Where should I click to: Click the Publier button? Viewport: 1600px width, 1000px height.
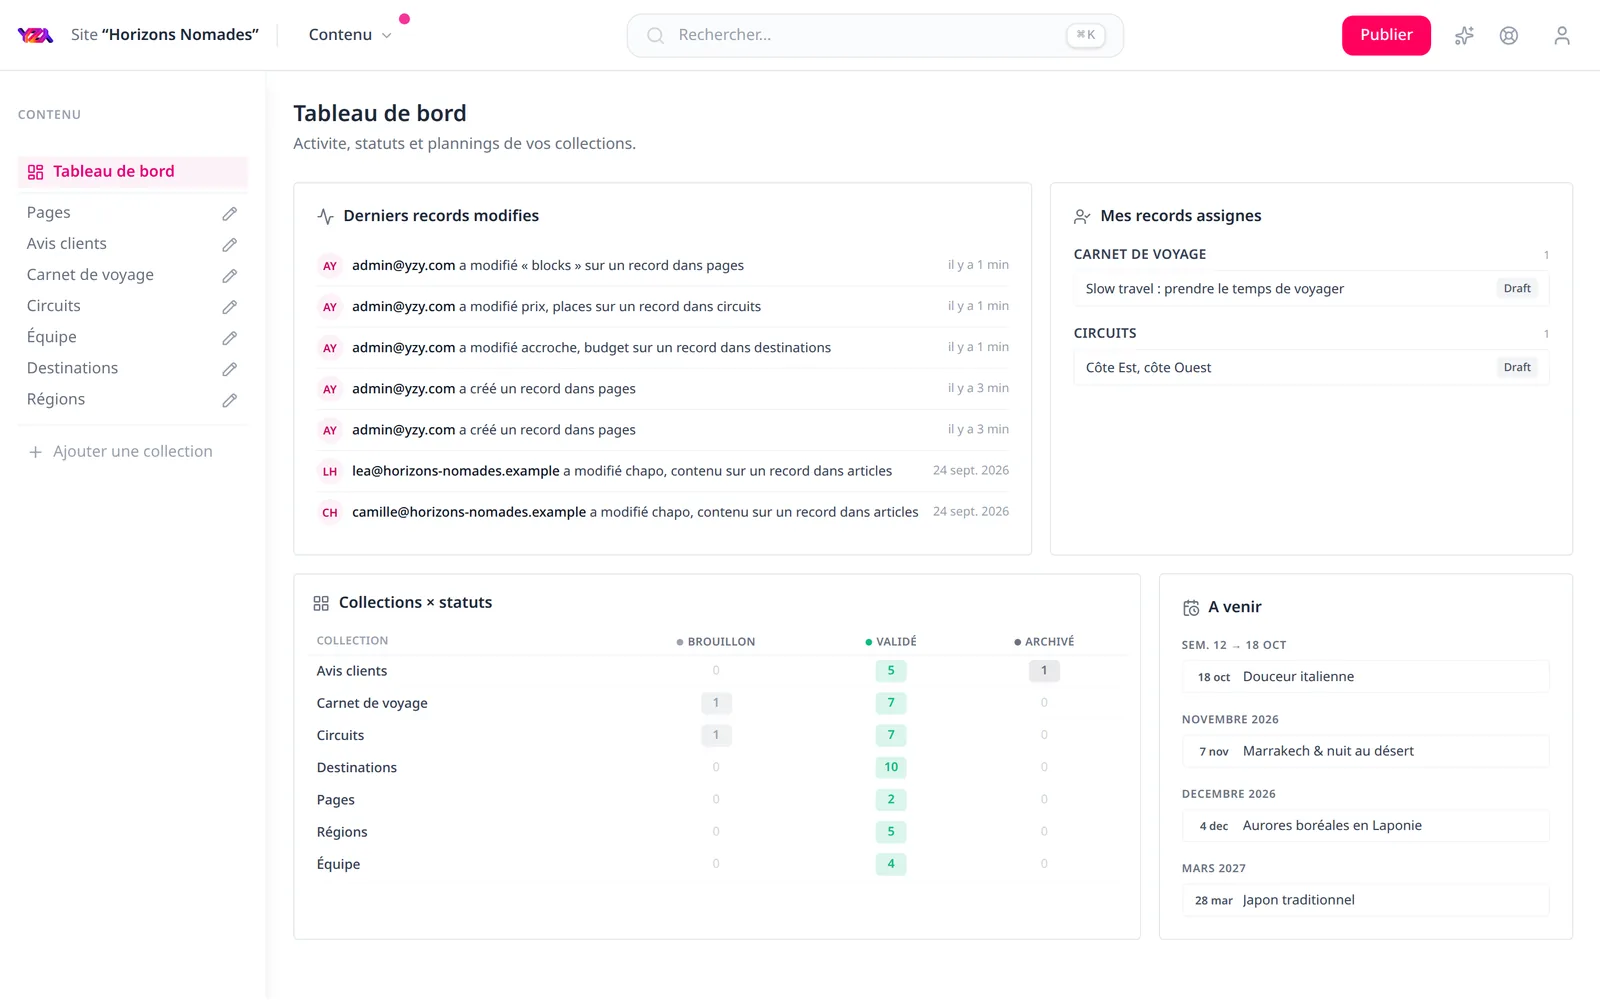tap(1386, 35)
